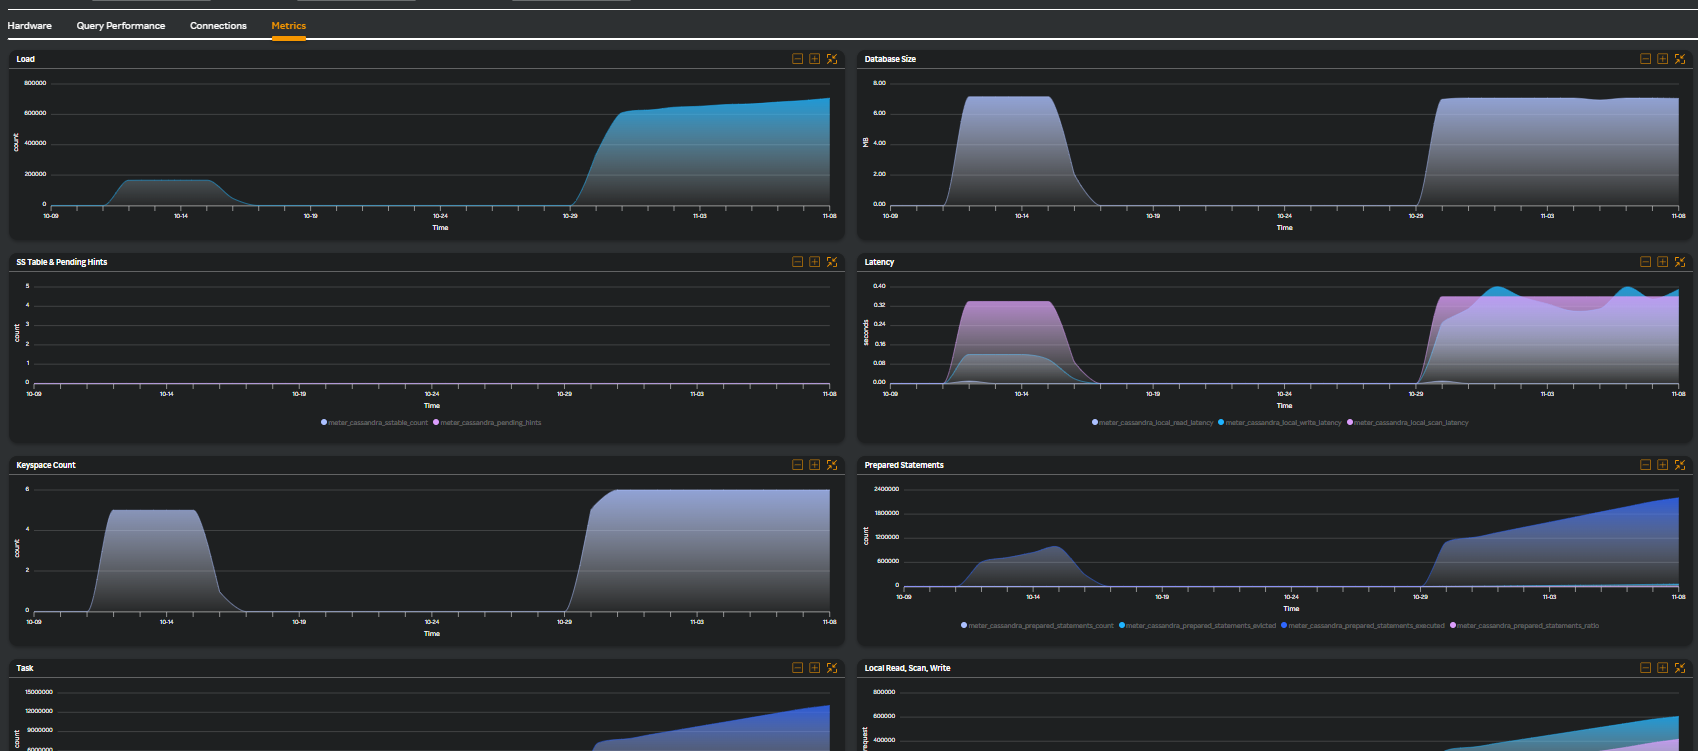Click crossed-arrows icon on Local Read, Scan, Write panel
This screenshot has height=751, width=1698.
1680,668
